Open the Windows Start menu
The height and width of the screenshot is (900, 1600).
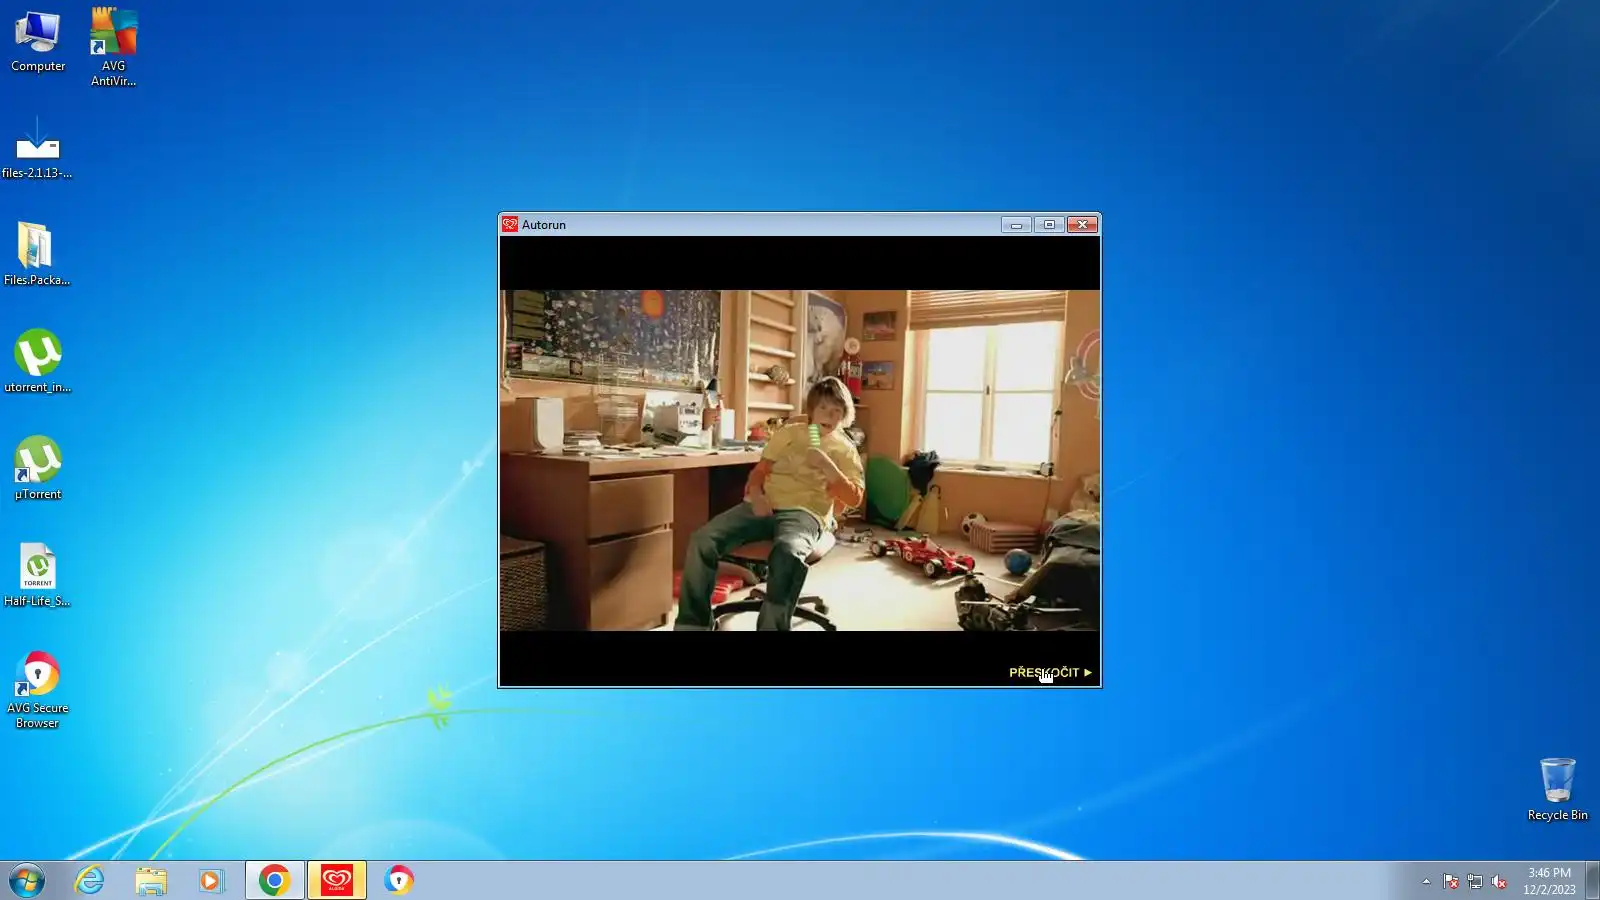(x=27, y=881)
